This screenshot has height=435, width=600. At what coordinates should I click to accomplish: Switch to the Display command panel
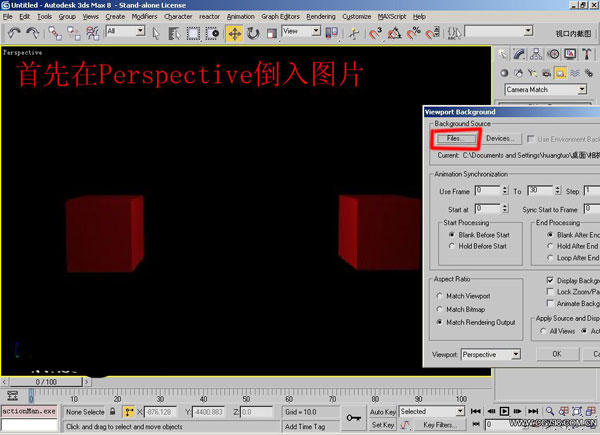(570, 54)
